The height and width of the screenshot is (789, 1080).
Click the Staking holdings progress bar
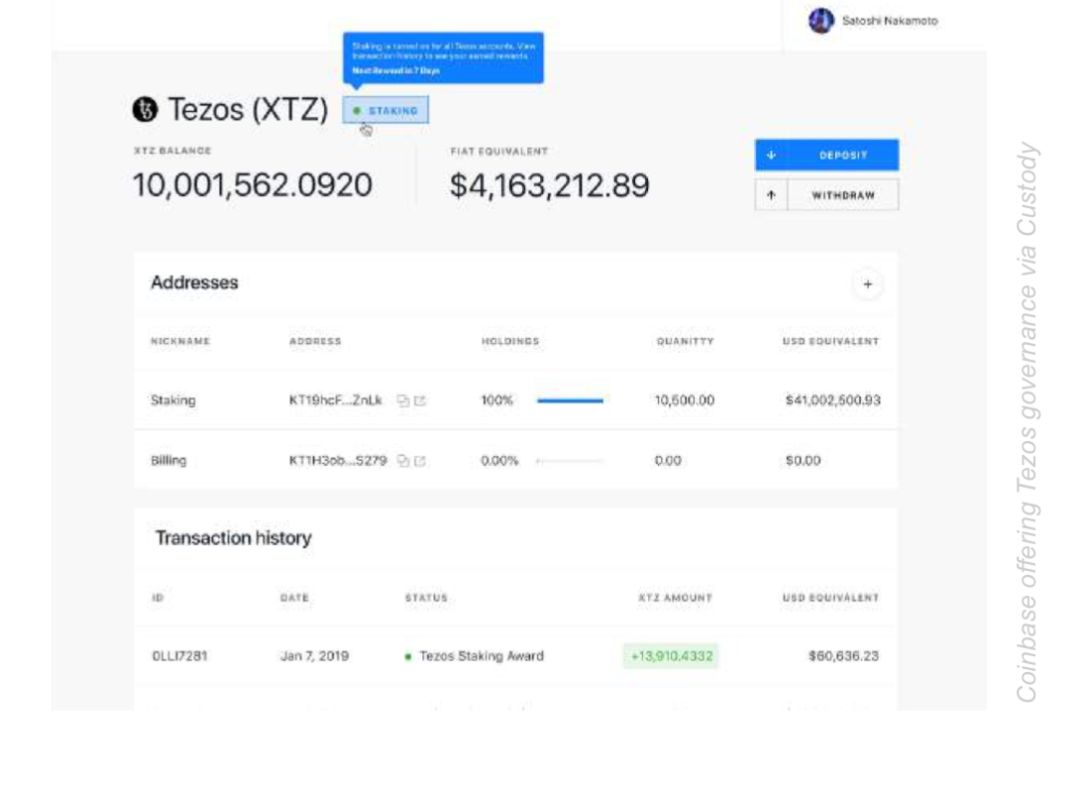click(x=570, y=401)
